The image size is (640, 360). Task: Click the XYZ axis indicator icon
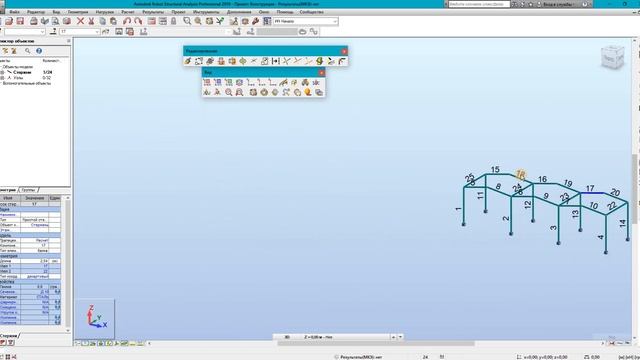click(x=96, y=317)
